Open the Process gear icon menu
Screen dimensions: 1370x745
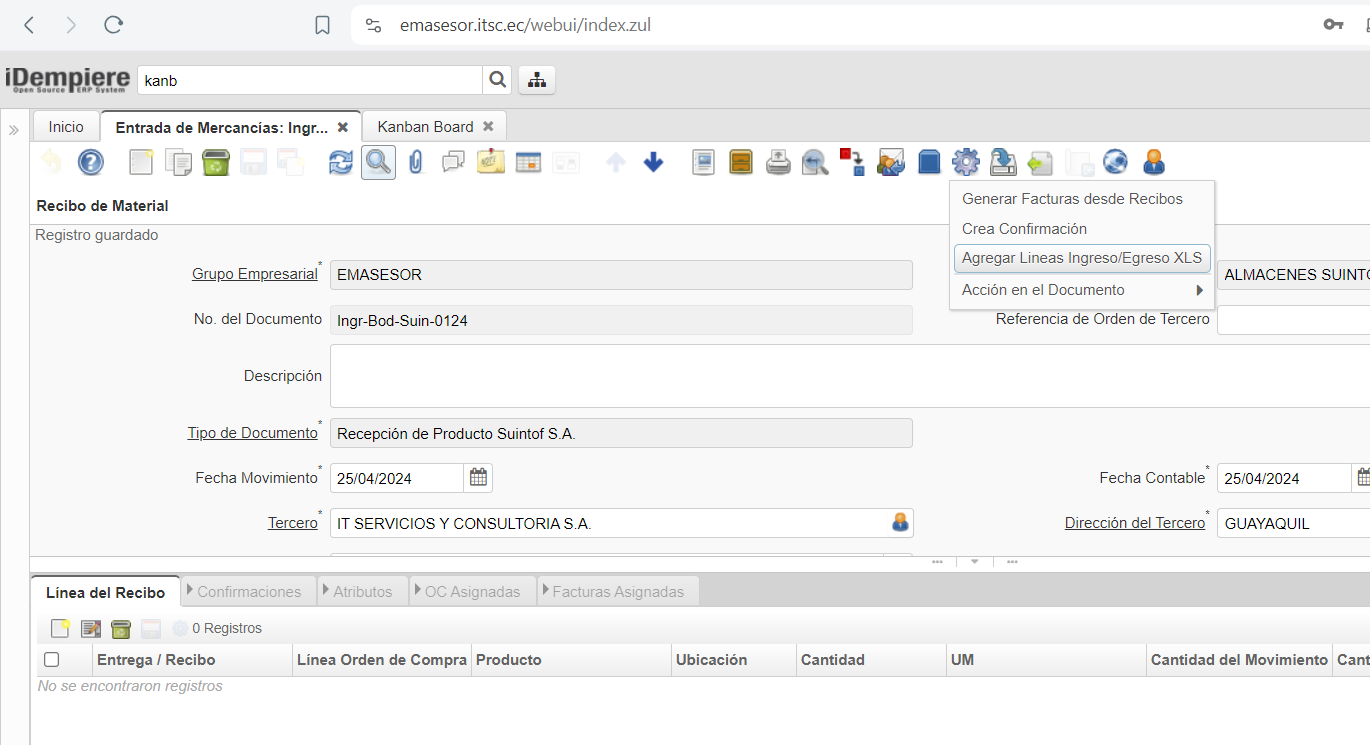(965, 162)
